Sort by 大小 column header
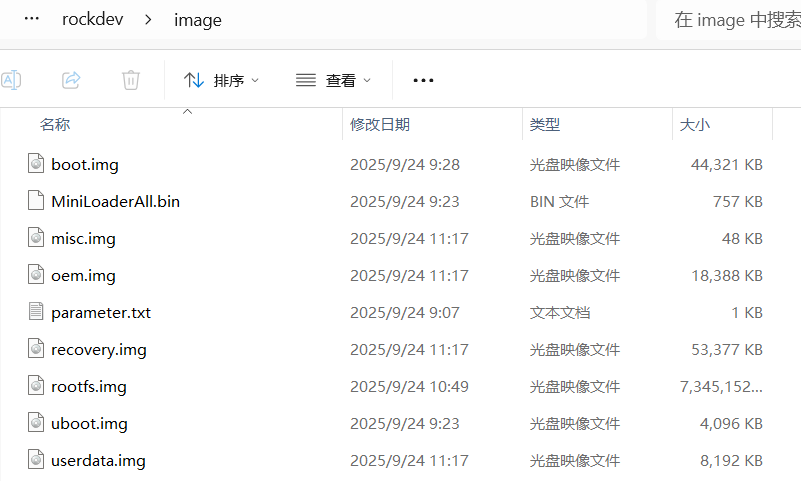The height and width of the screenshot is (481, 801). click(x=694, y=125)
